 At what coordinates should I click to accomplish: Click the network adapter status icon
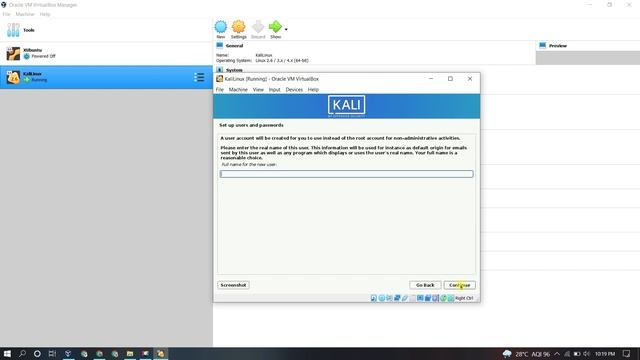coord(397,298)
